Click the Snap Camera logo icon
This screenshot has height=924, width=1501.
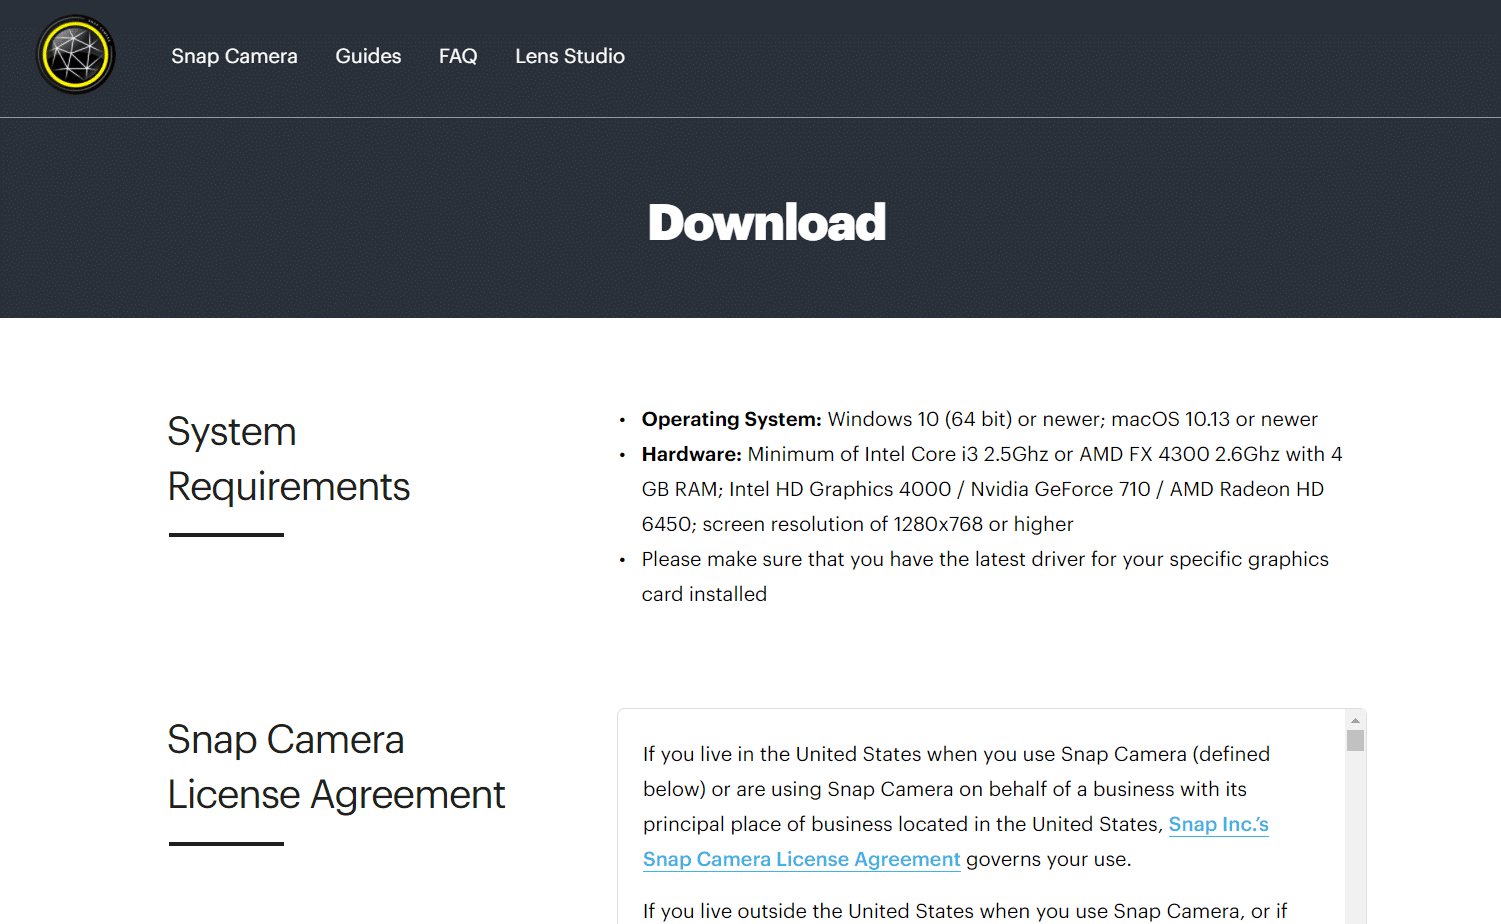click(76, 55)
